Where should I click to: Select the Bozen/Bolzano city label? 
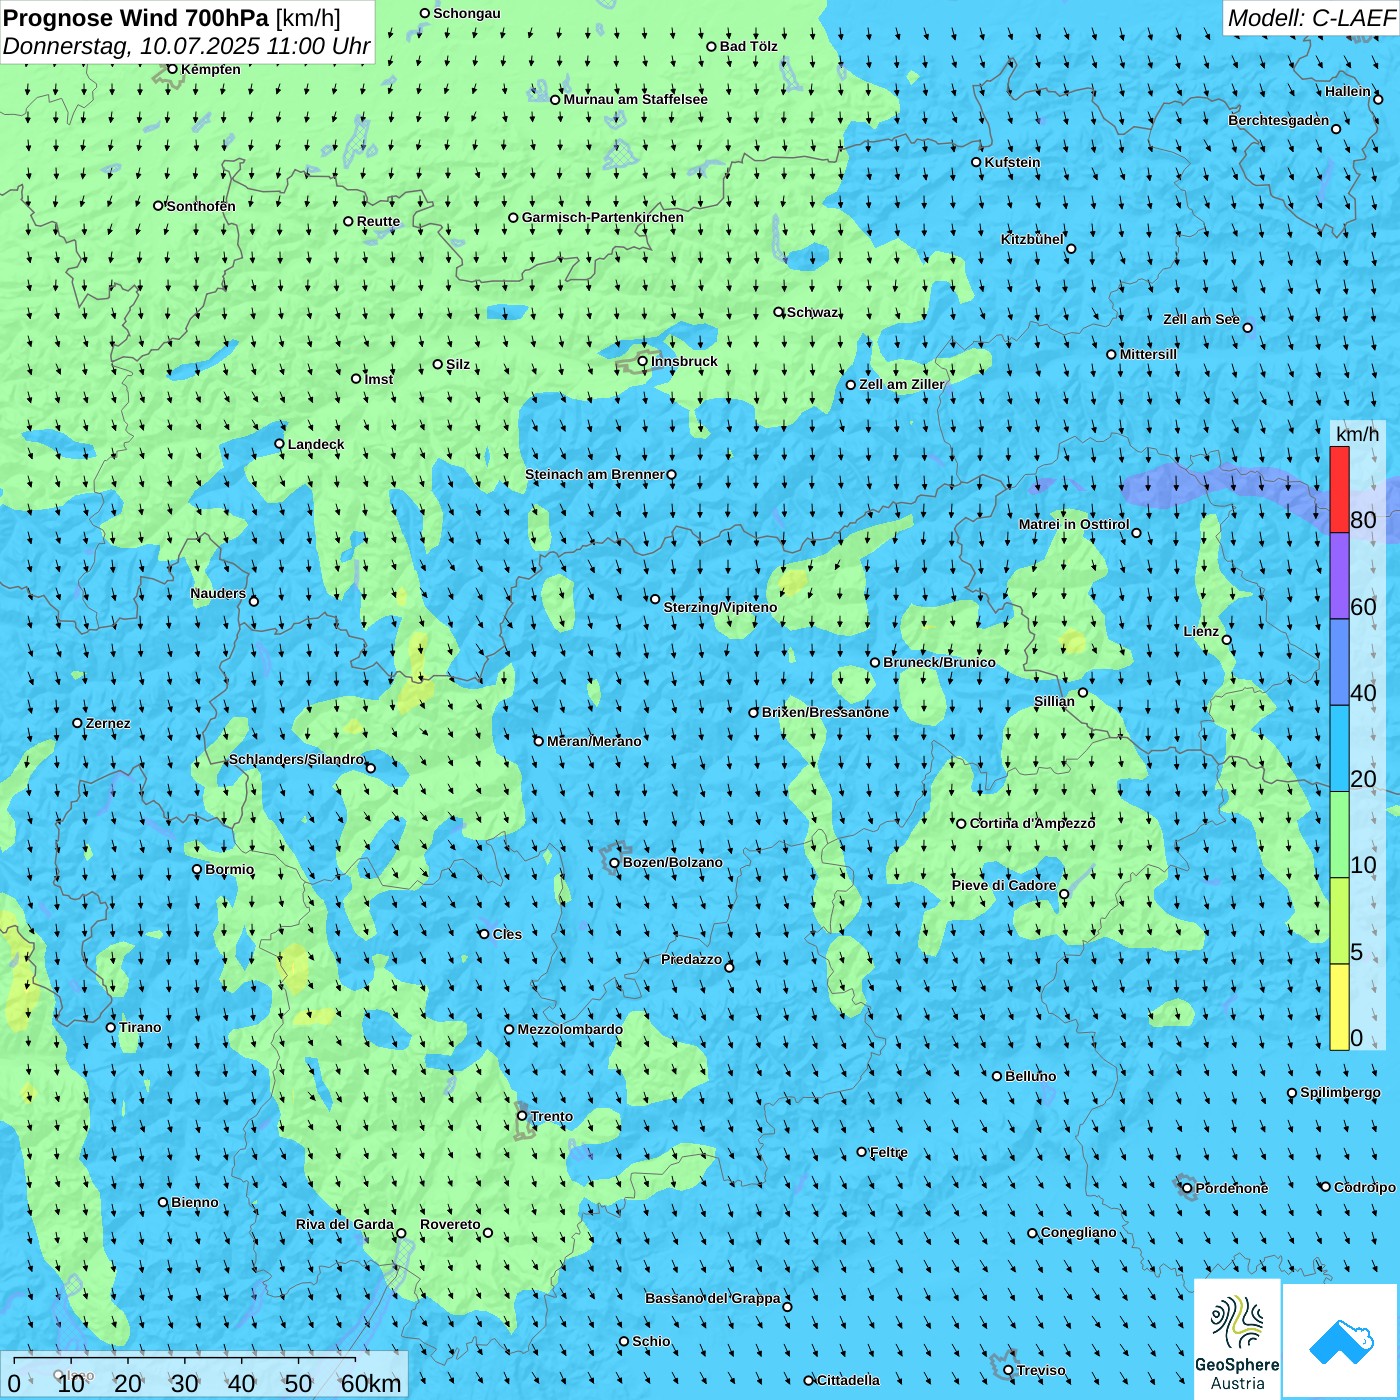point(672,862)
